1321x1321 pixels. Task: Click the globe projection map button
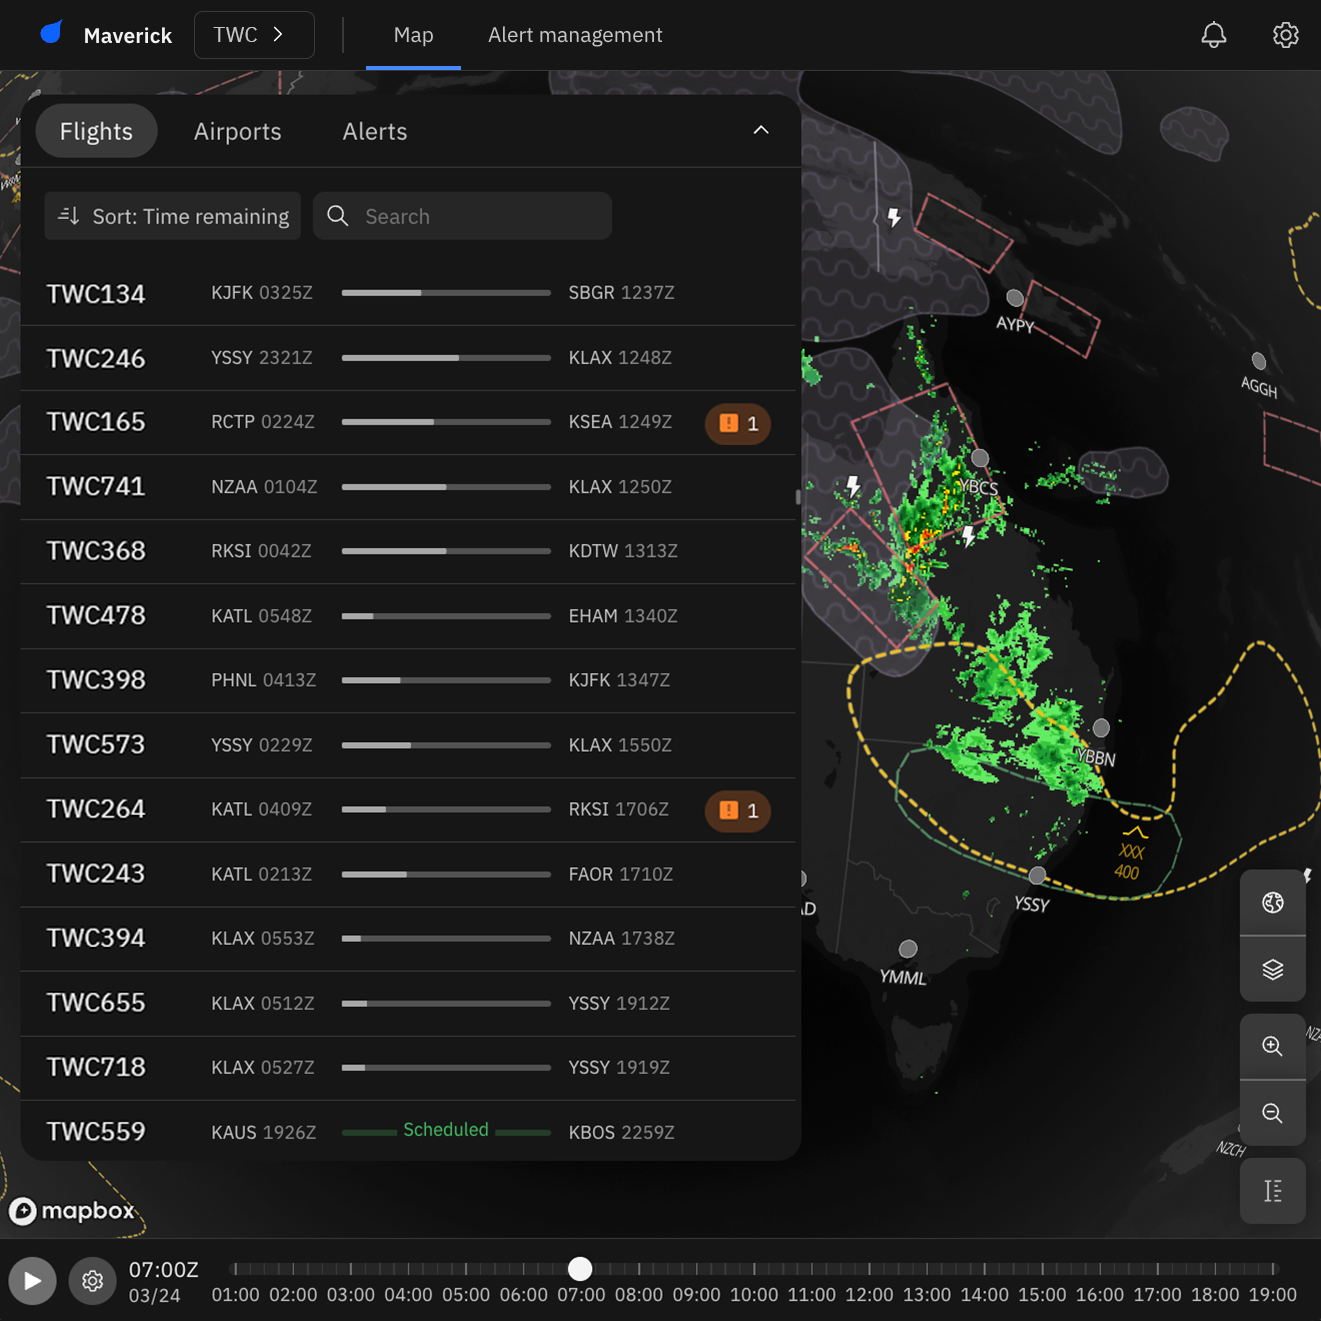point(1272,903)
